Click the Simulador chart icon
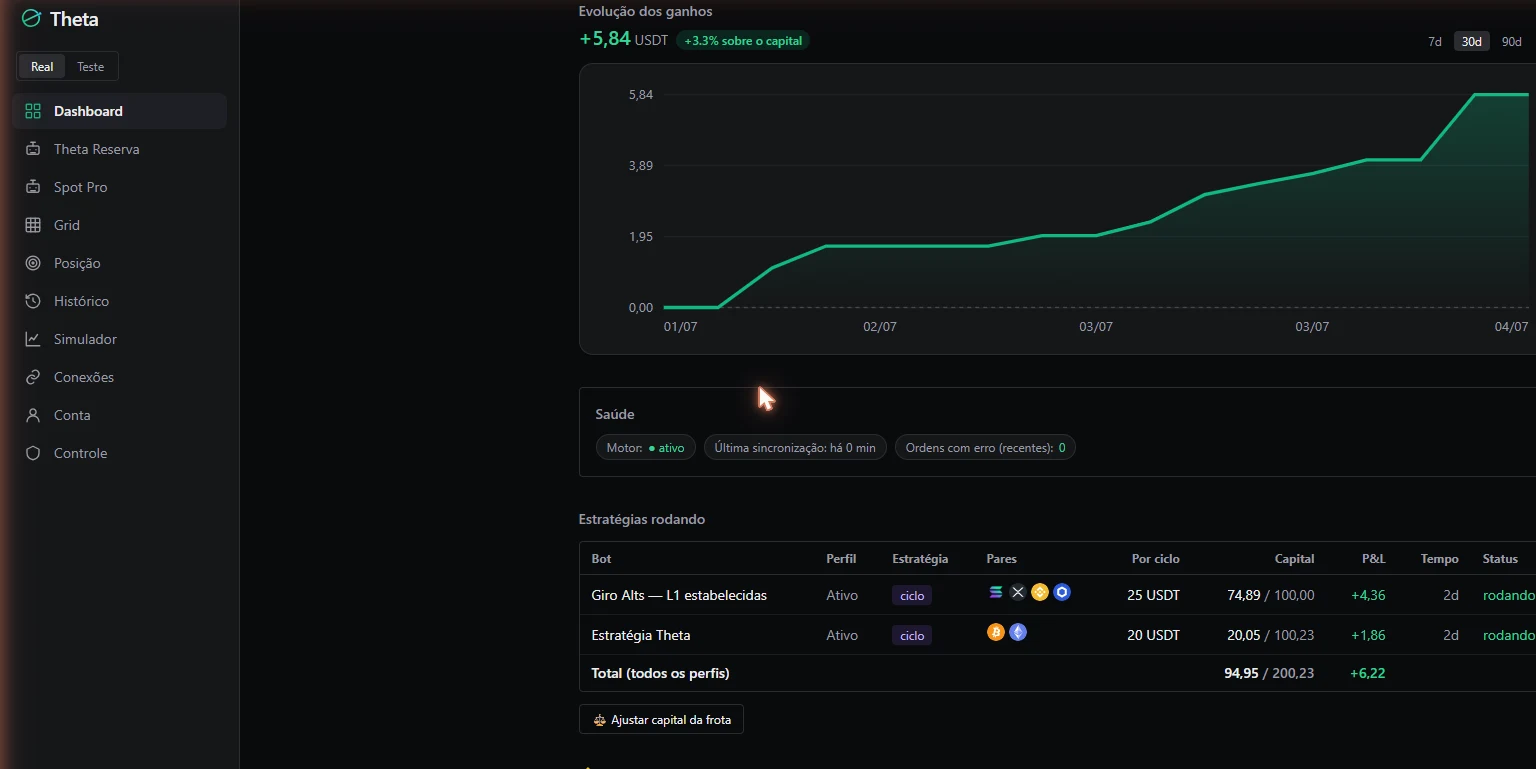The image size is (1536, 769). coord(33,339)
